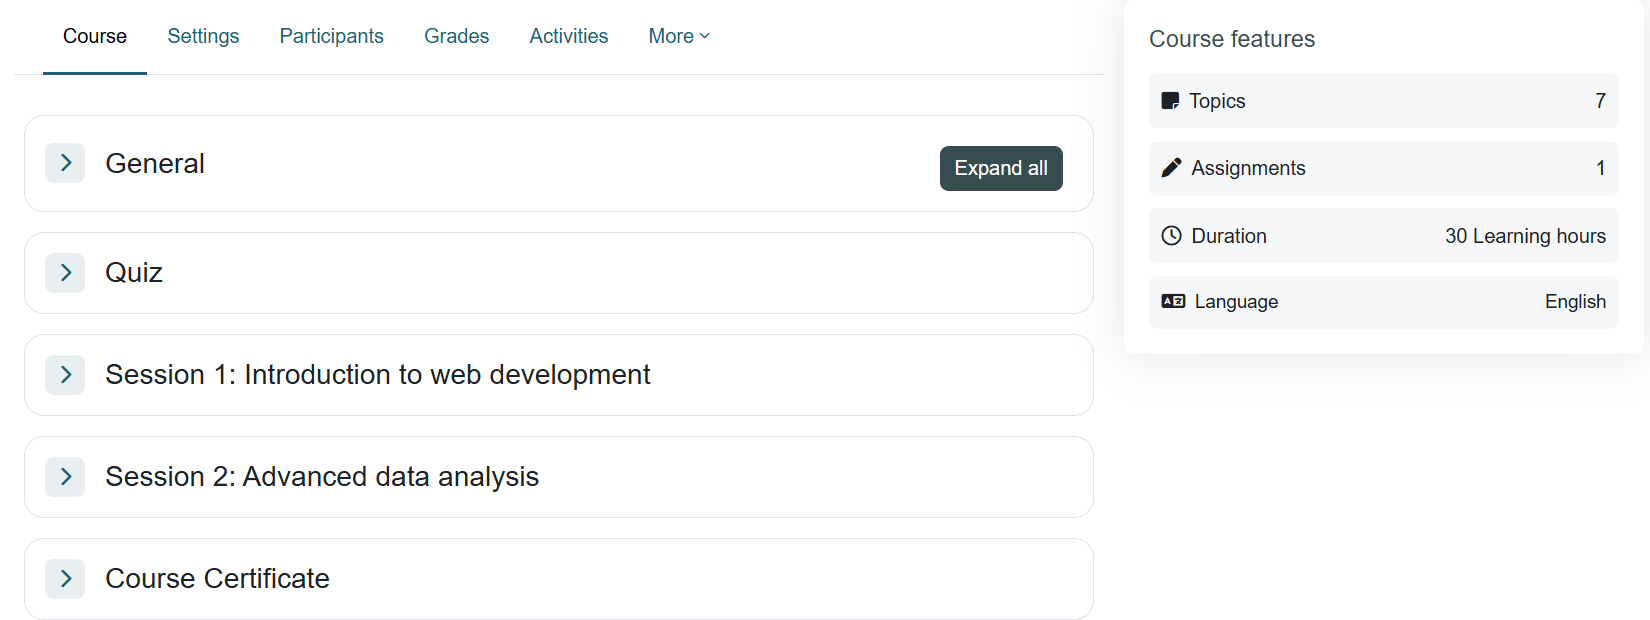Switch to the Settings tab
This screenshot has height=620, width=1650.
pos(203,36)
